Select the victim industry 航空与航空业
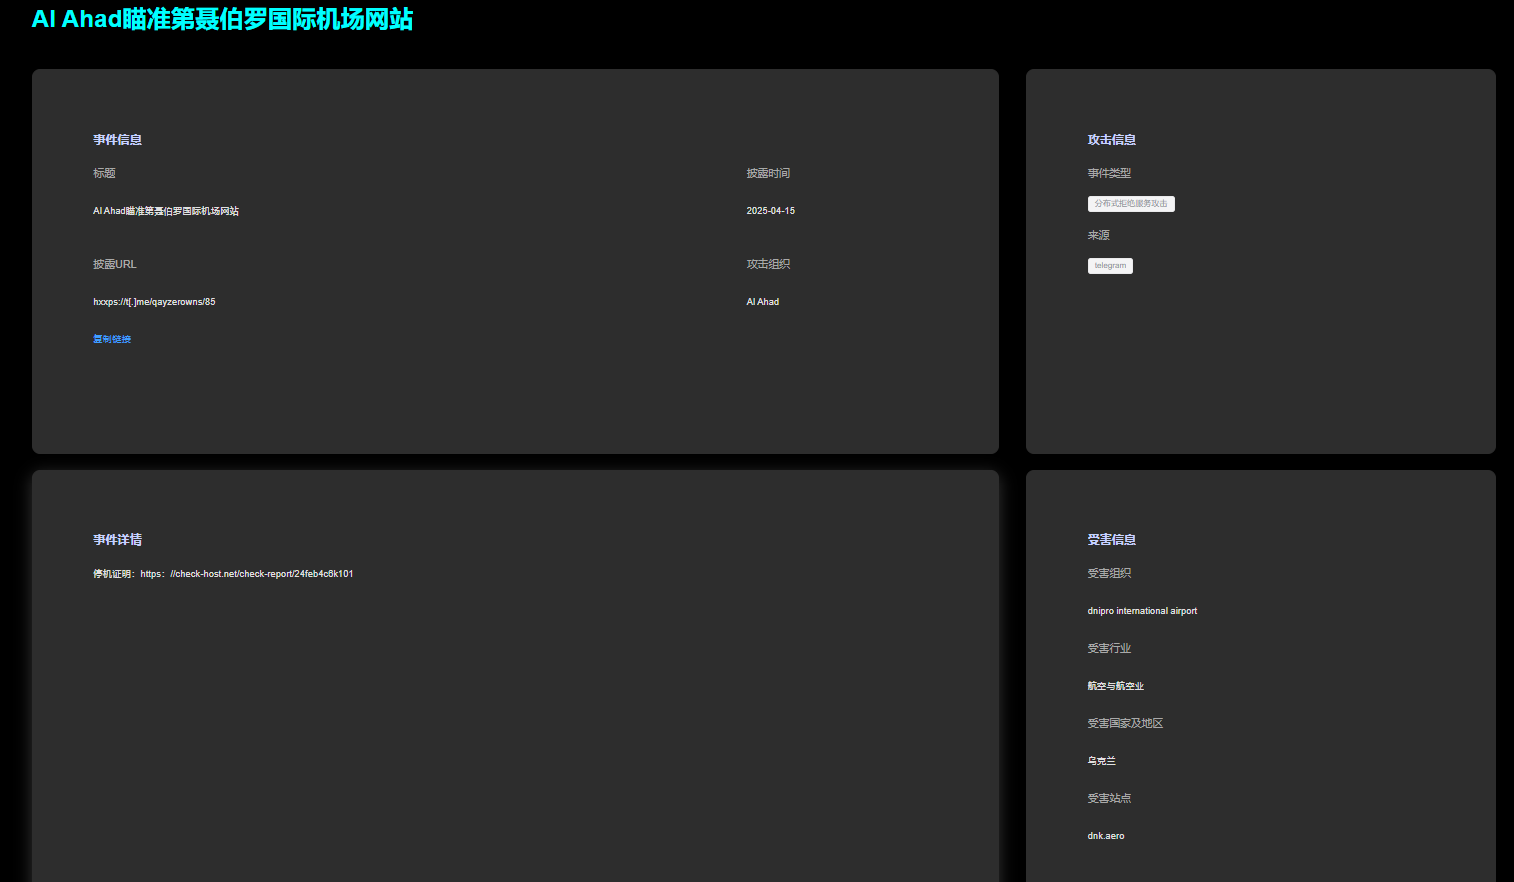 1115,686
